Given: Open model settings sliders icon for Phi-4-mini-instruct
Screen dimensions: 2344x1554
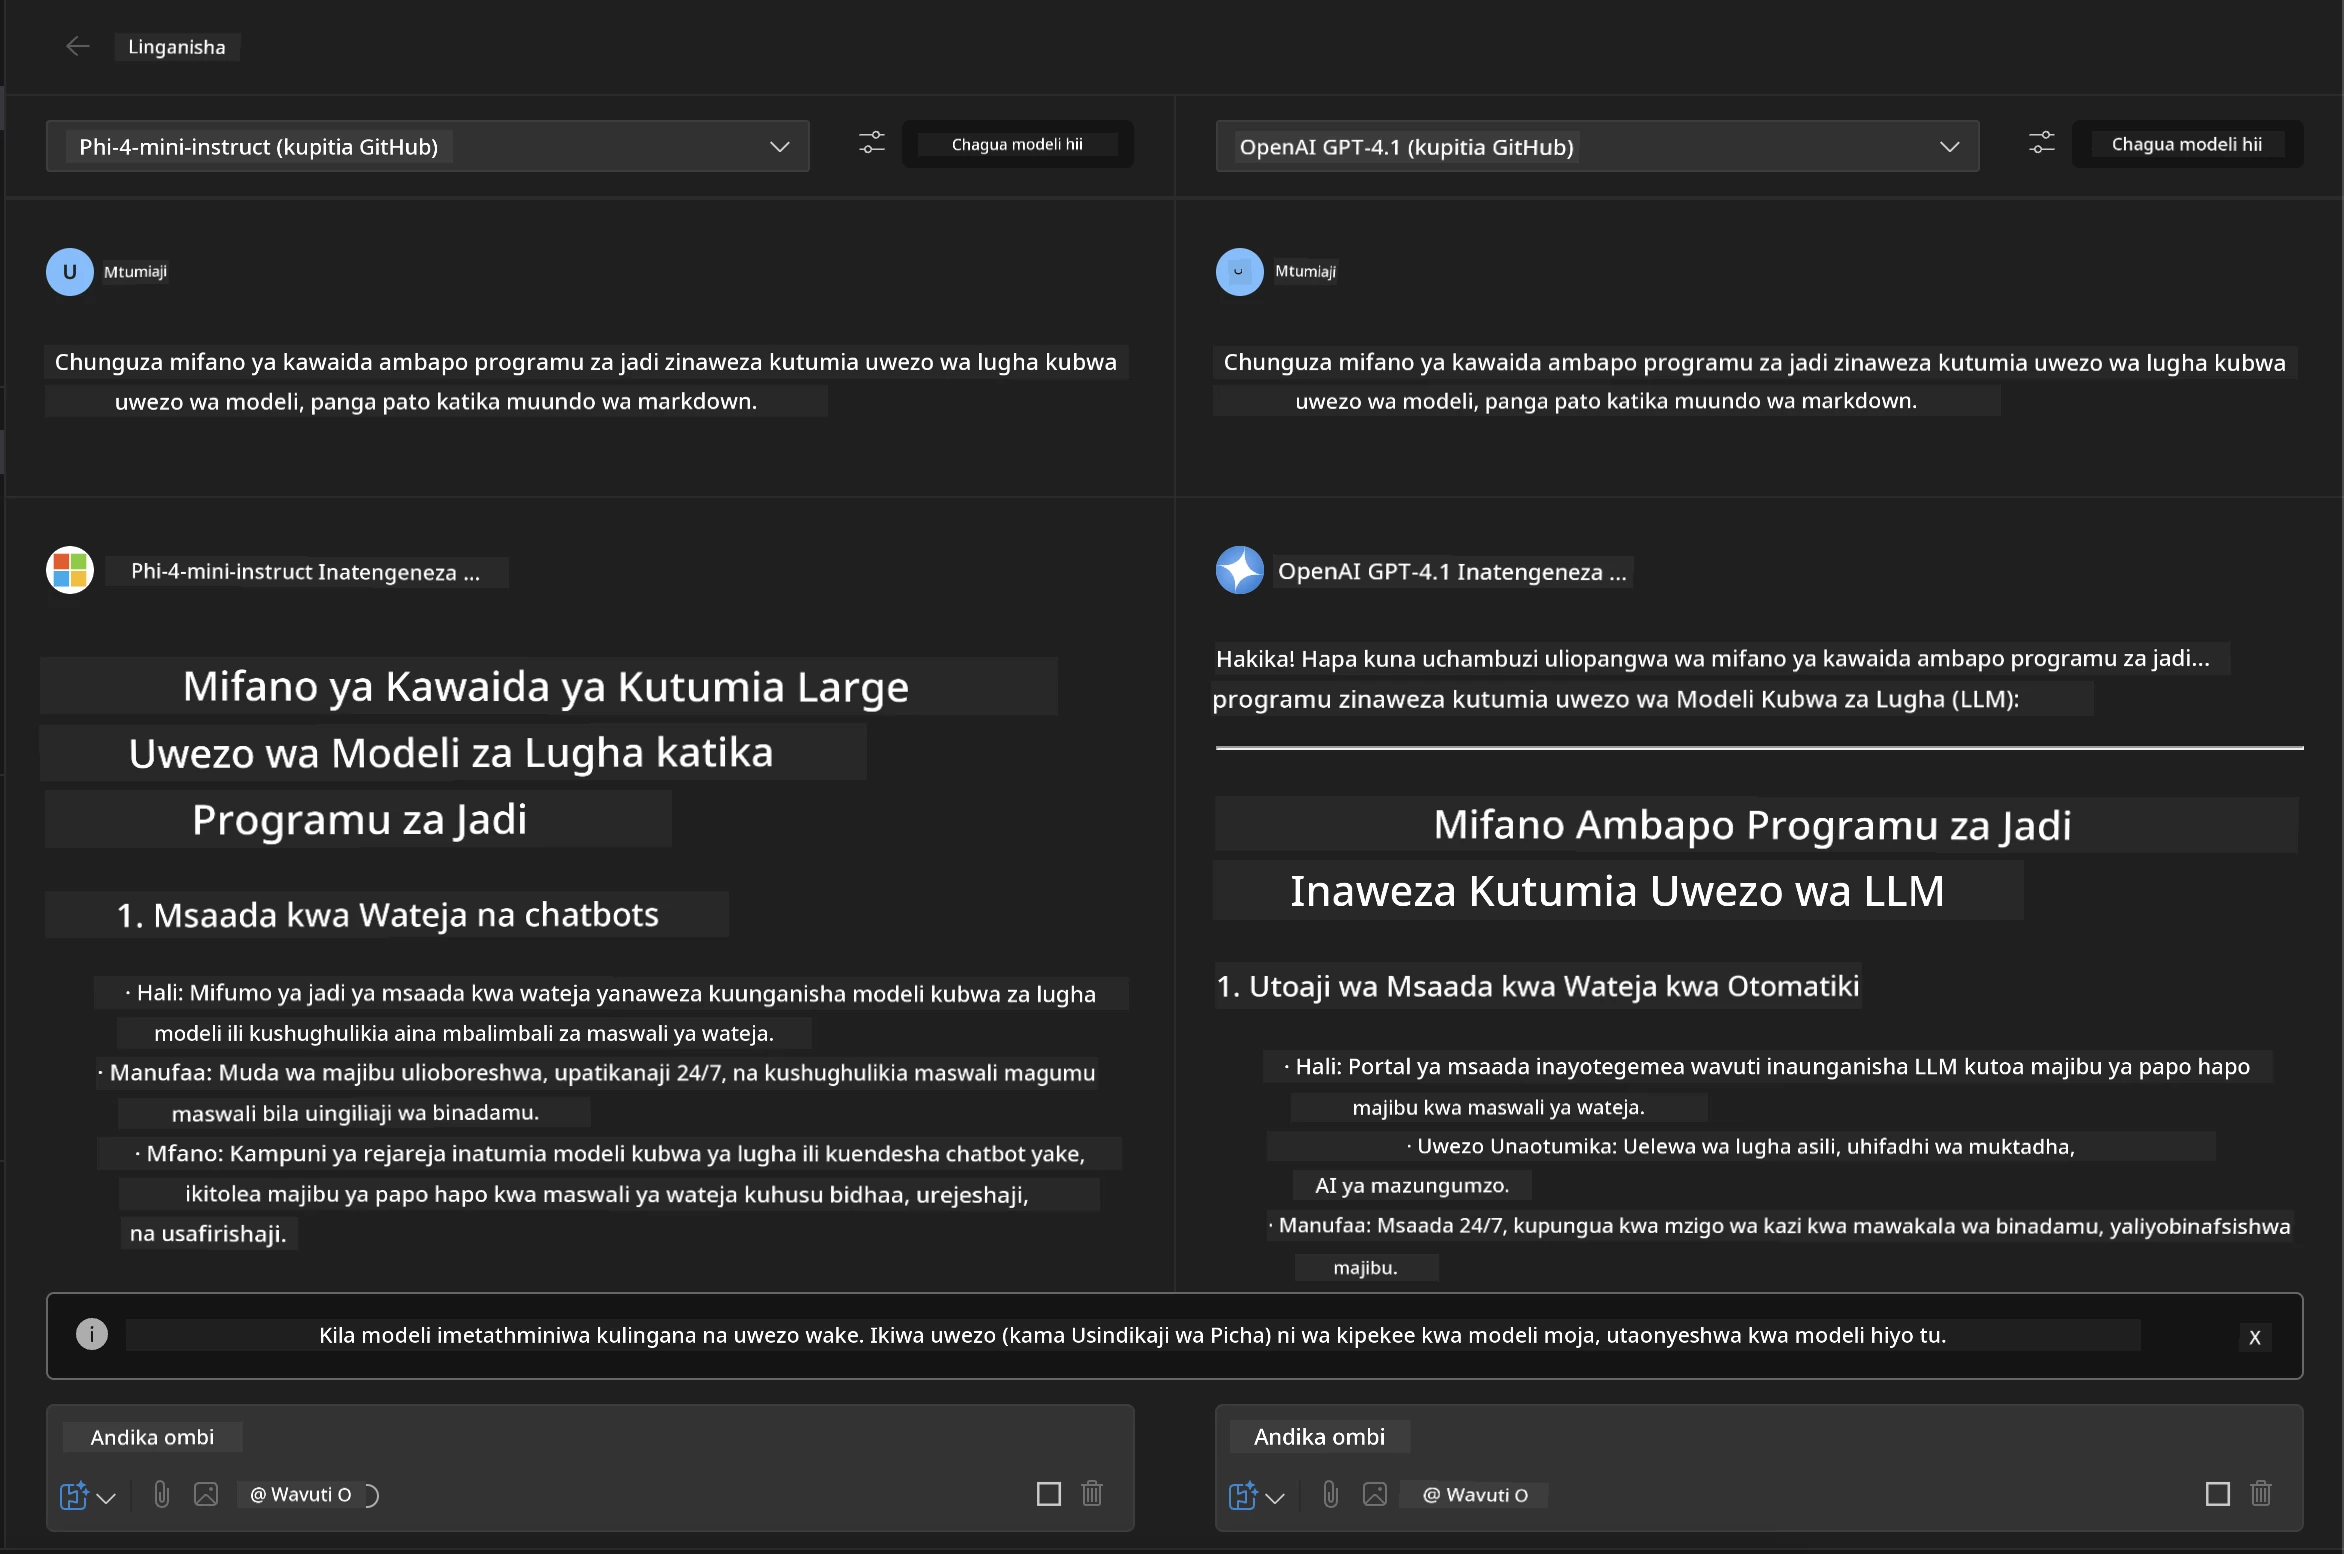Looking at the screenshot, I should click(x=871, y=143).
